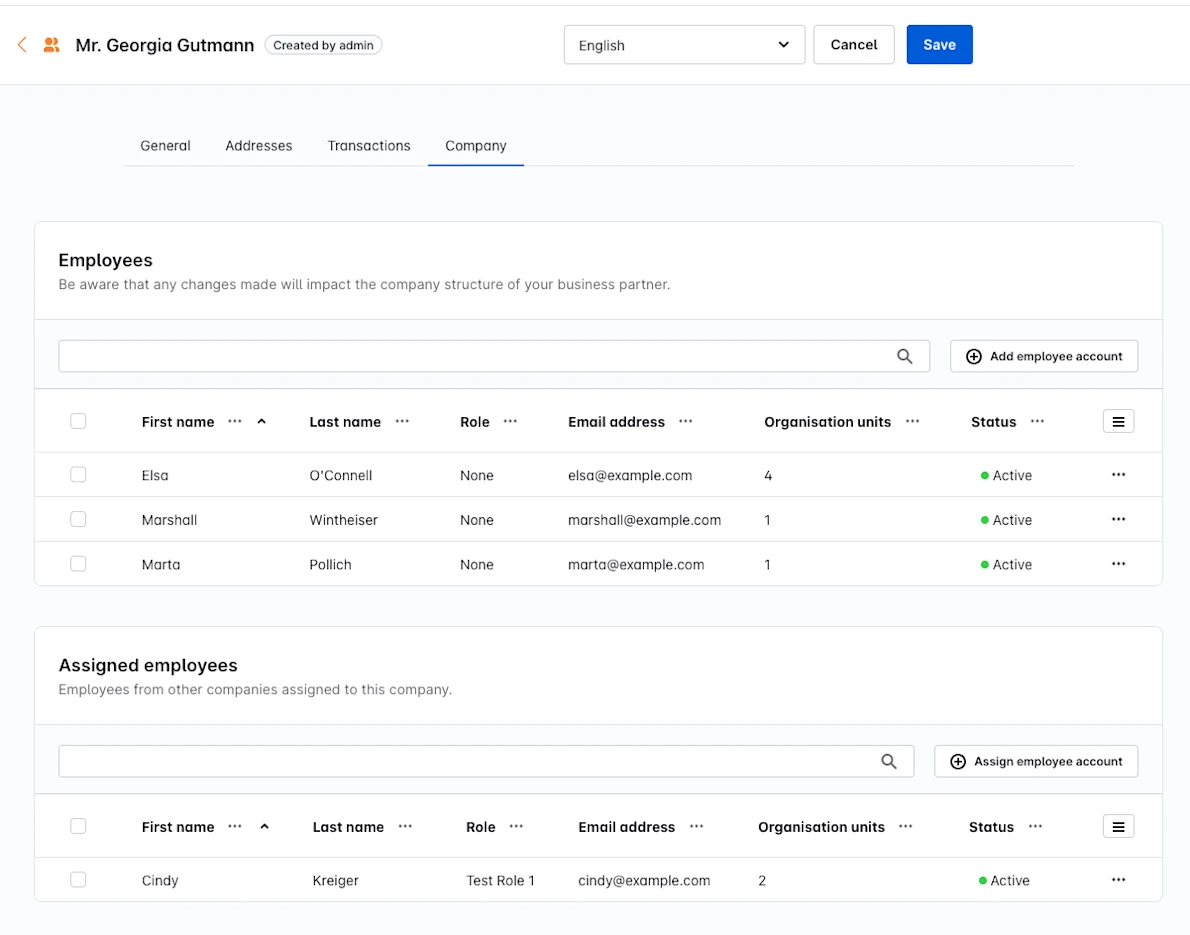Tick the checkbox for Marta Pollich
Viewport: 1190px width, 935px height.
pos(78,564)
